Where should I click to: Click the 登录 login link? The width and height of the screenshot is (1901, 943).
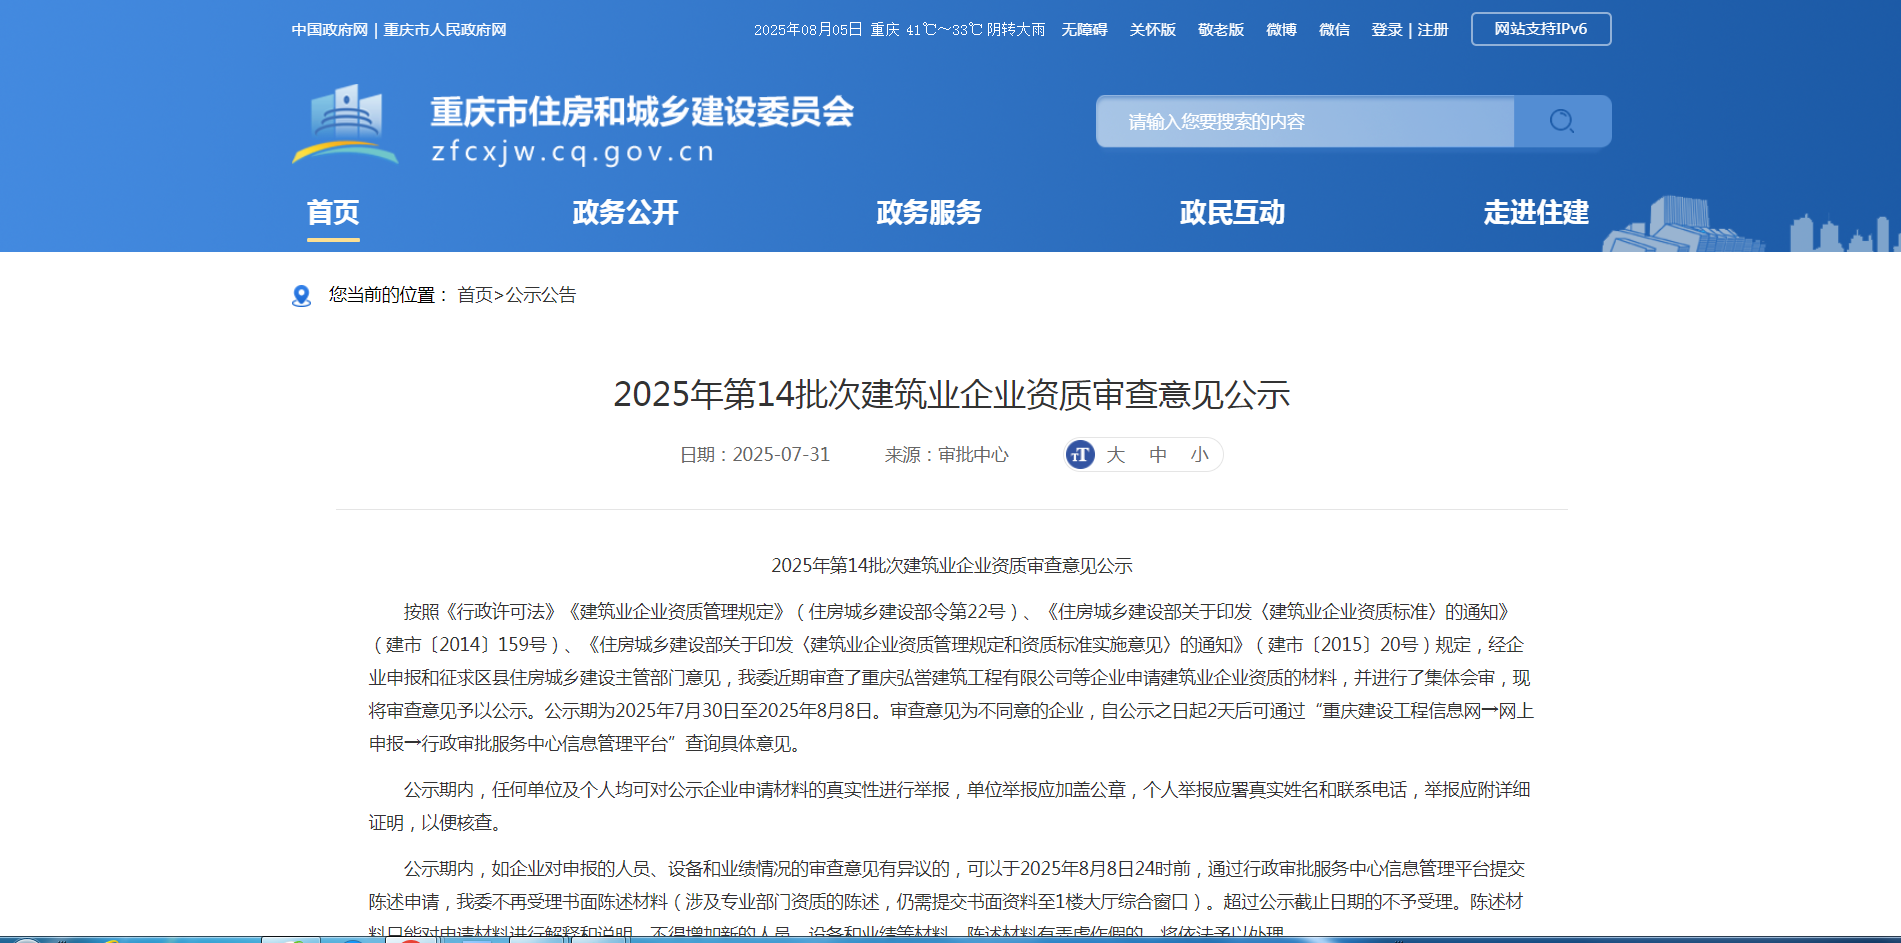click(x=1386, y=30)
